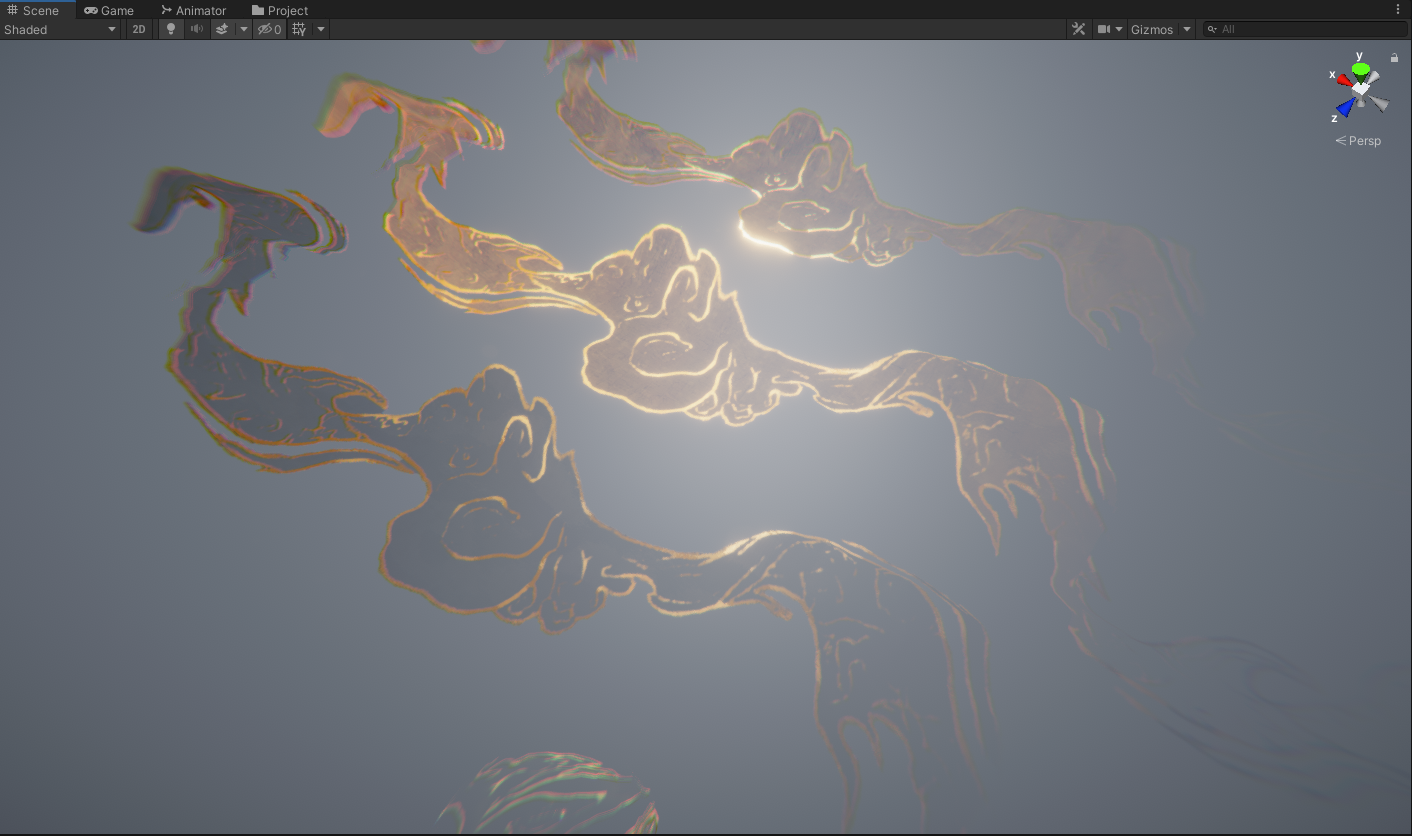Toggle 2D view mode
Viewport: 1412px width, 836px height.
139,29
